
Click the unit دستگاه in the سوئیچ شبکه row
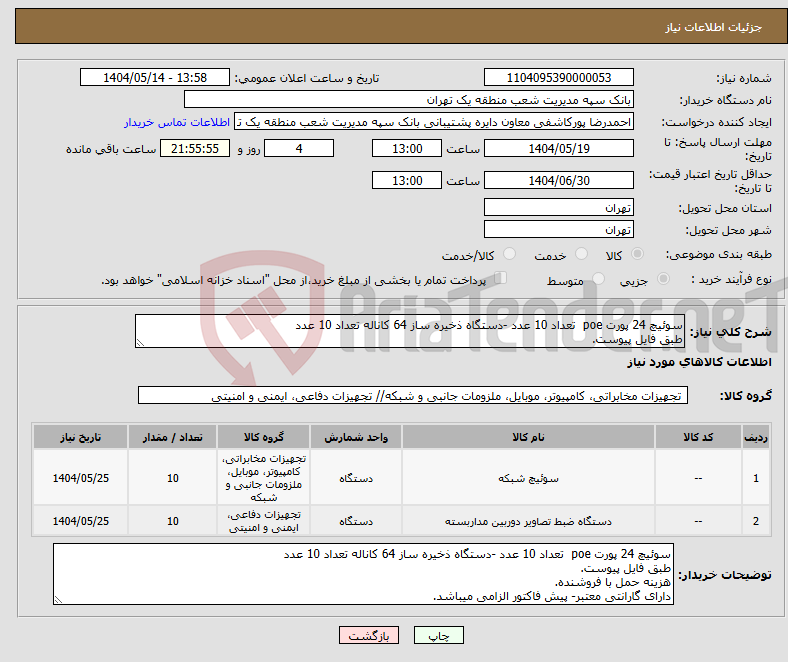click(x=356, y=478)
